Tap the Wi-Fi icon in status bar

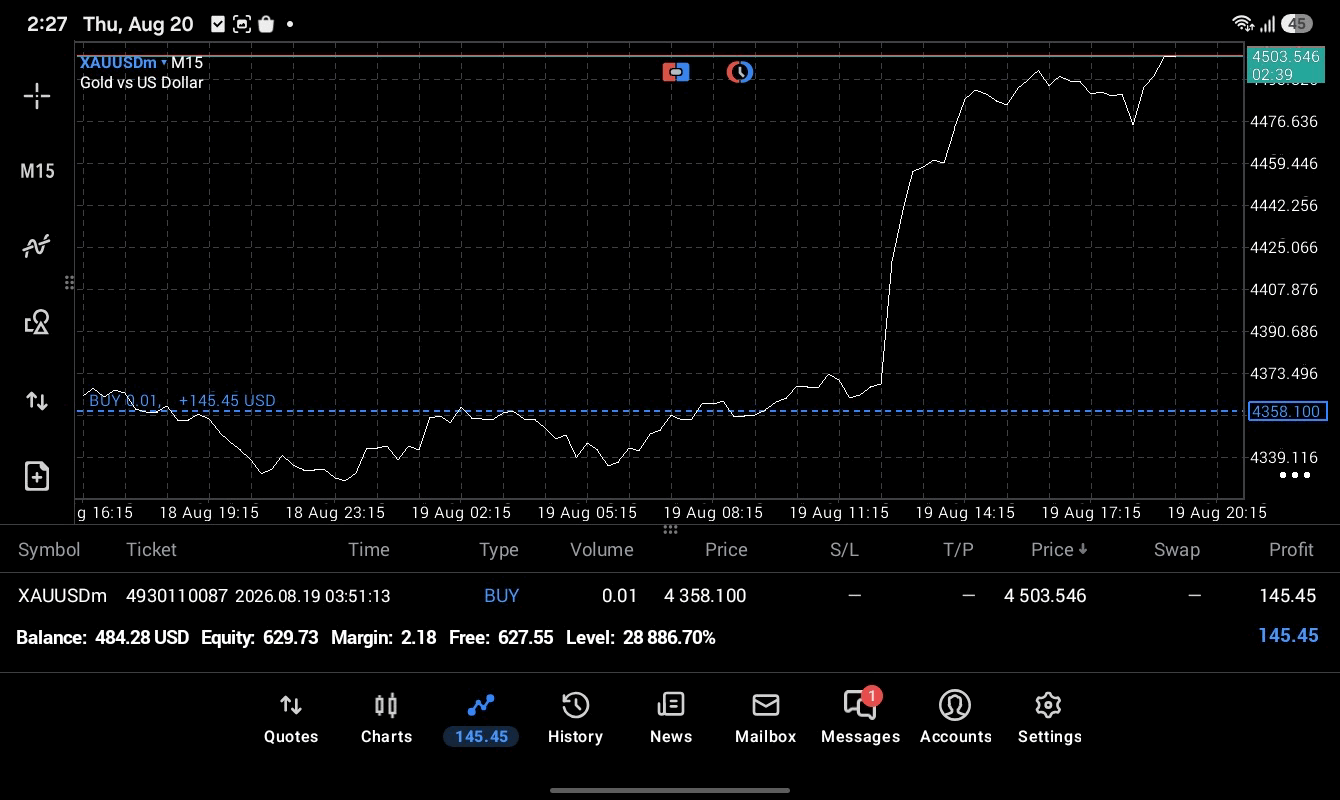coord(1243,24)
